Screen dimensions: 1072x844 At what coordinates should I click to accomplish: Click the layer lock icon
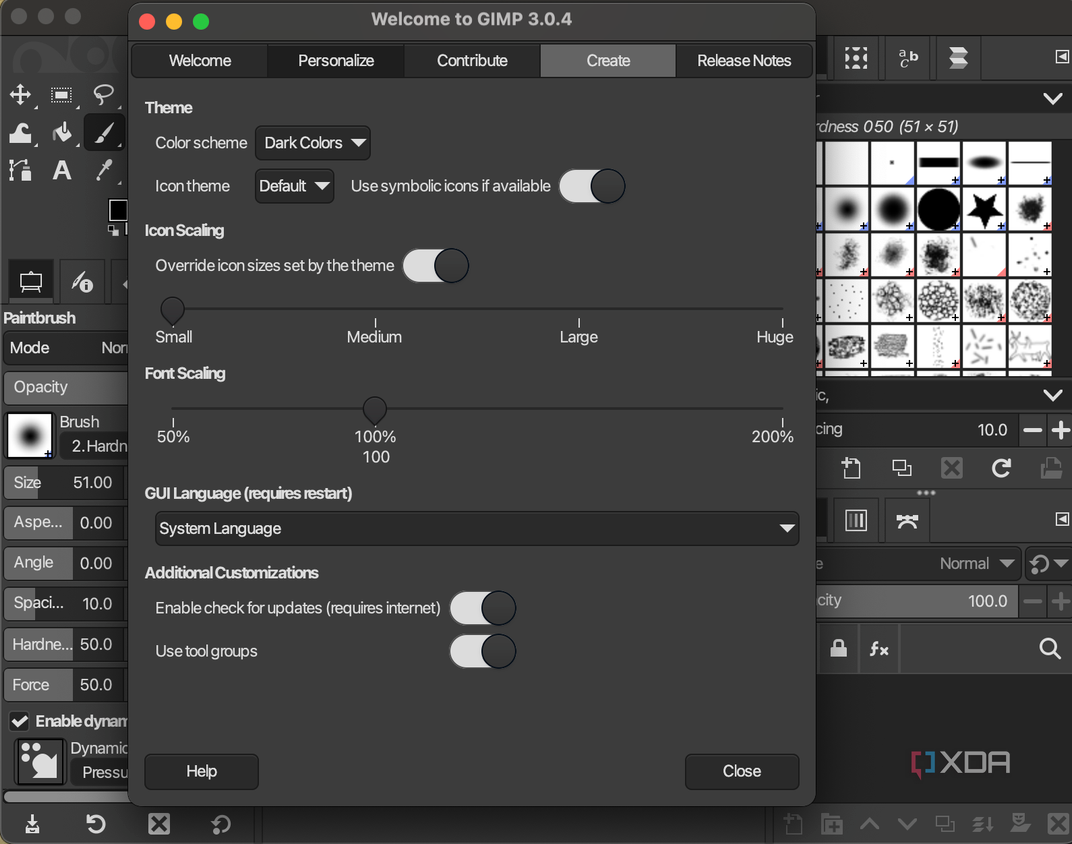pyautogui.click(x=838, y=648)
